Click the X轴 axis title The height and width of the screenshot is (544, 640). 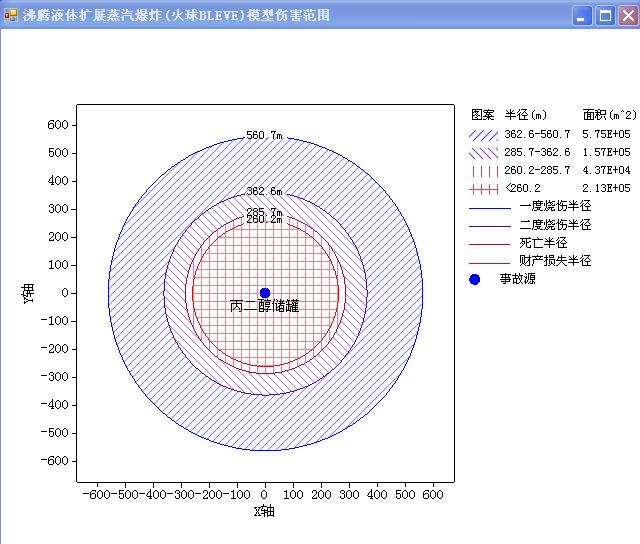pyautogui.click(x=264, y=511)
